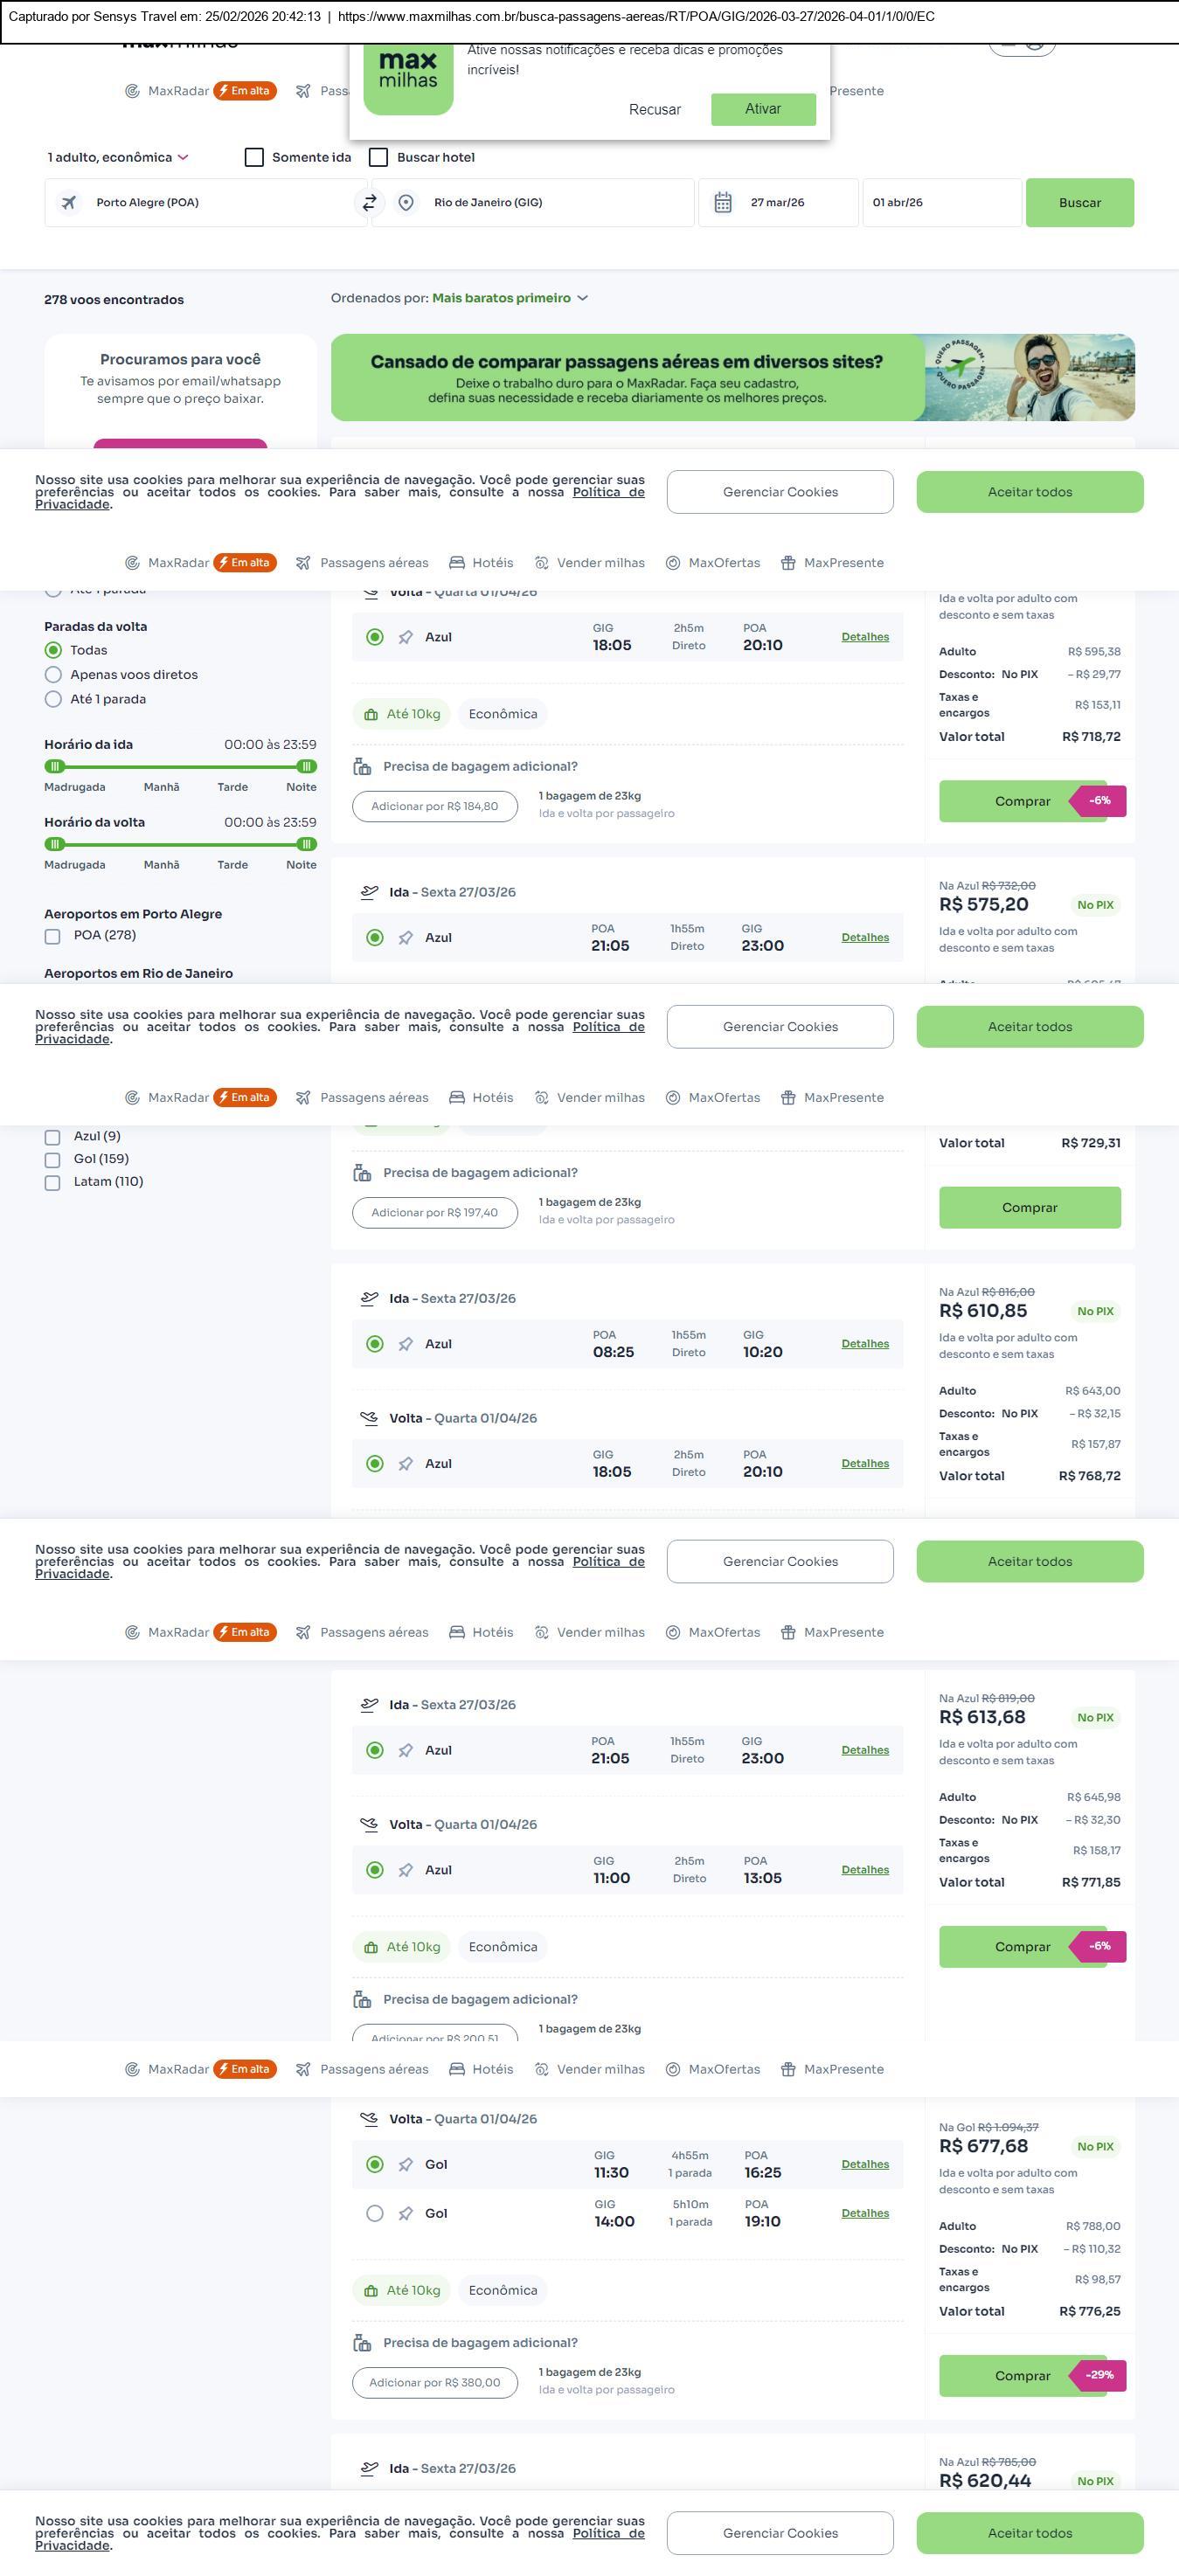Expand the 'Mais baratos primeiro' sorting dropdown

(x=509, y=298)
